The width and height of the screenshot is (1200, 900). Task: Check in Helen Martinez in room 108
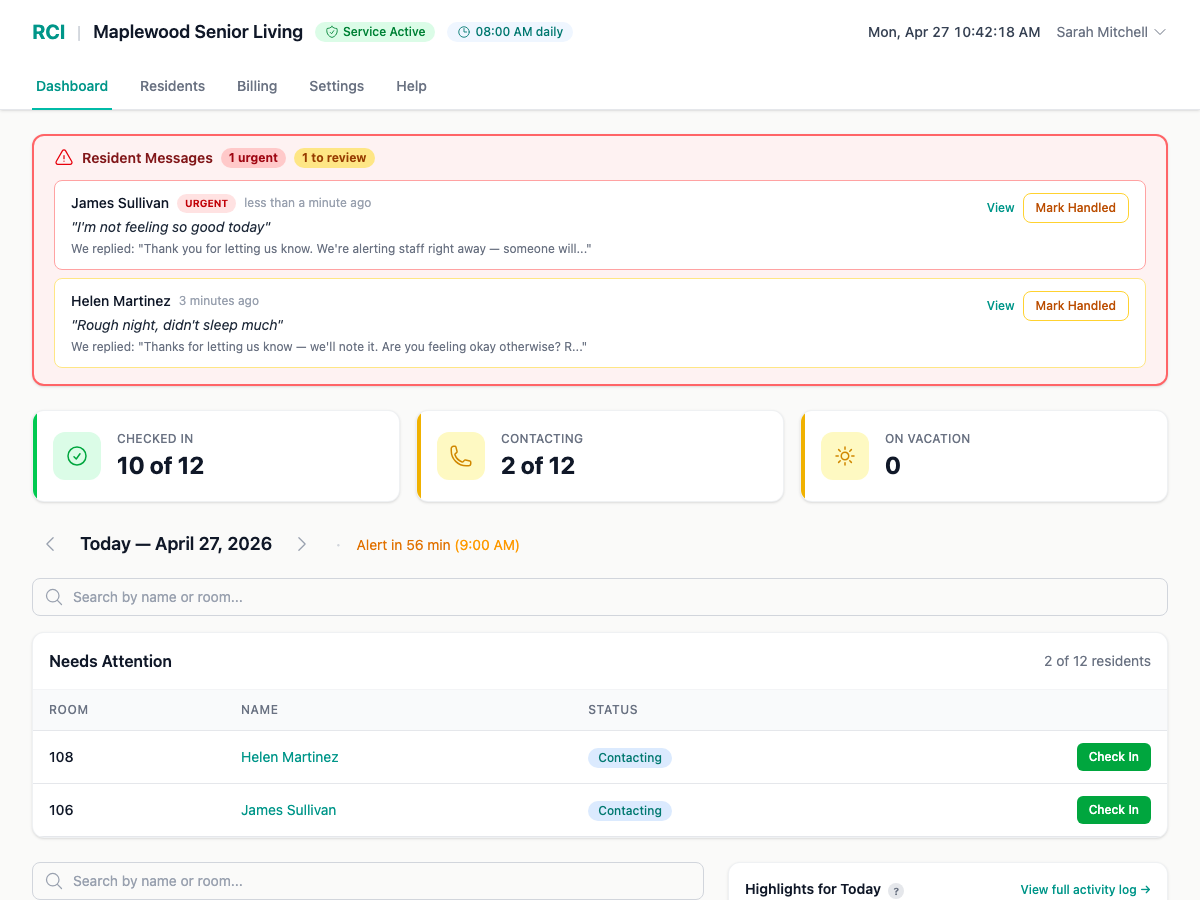[1113, 757]
